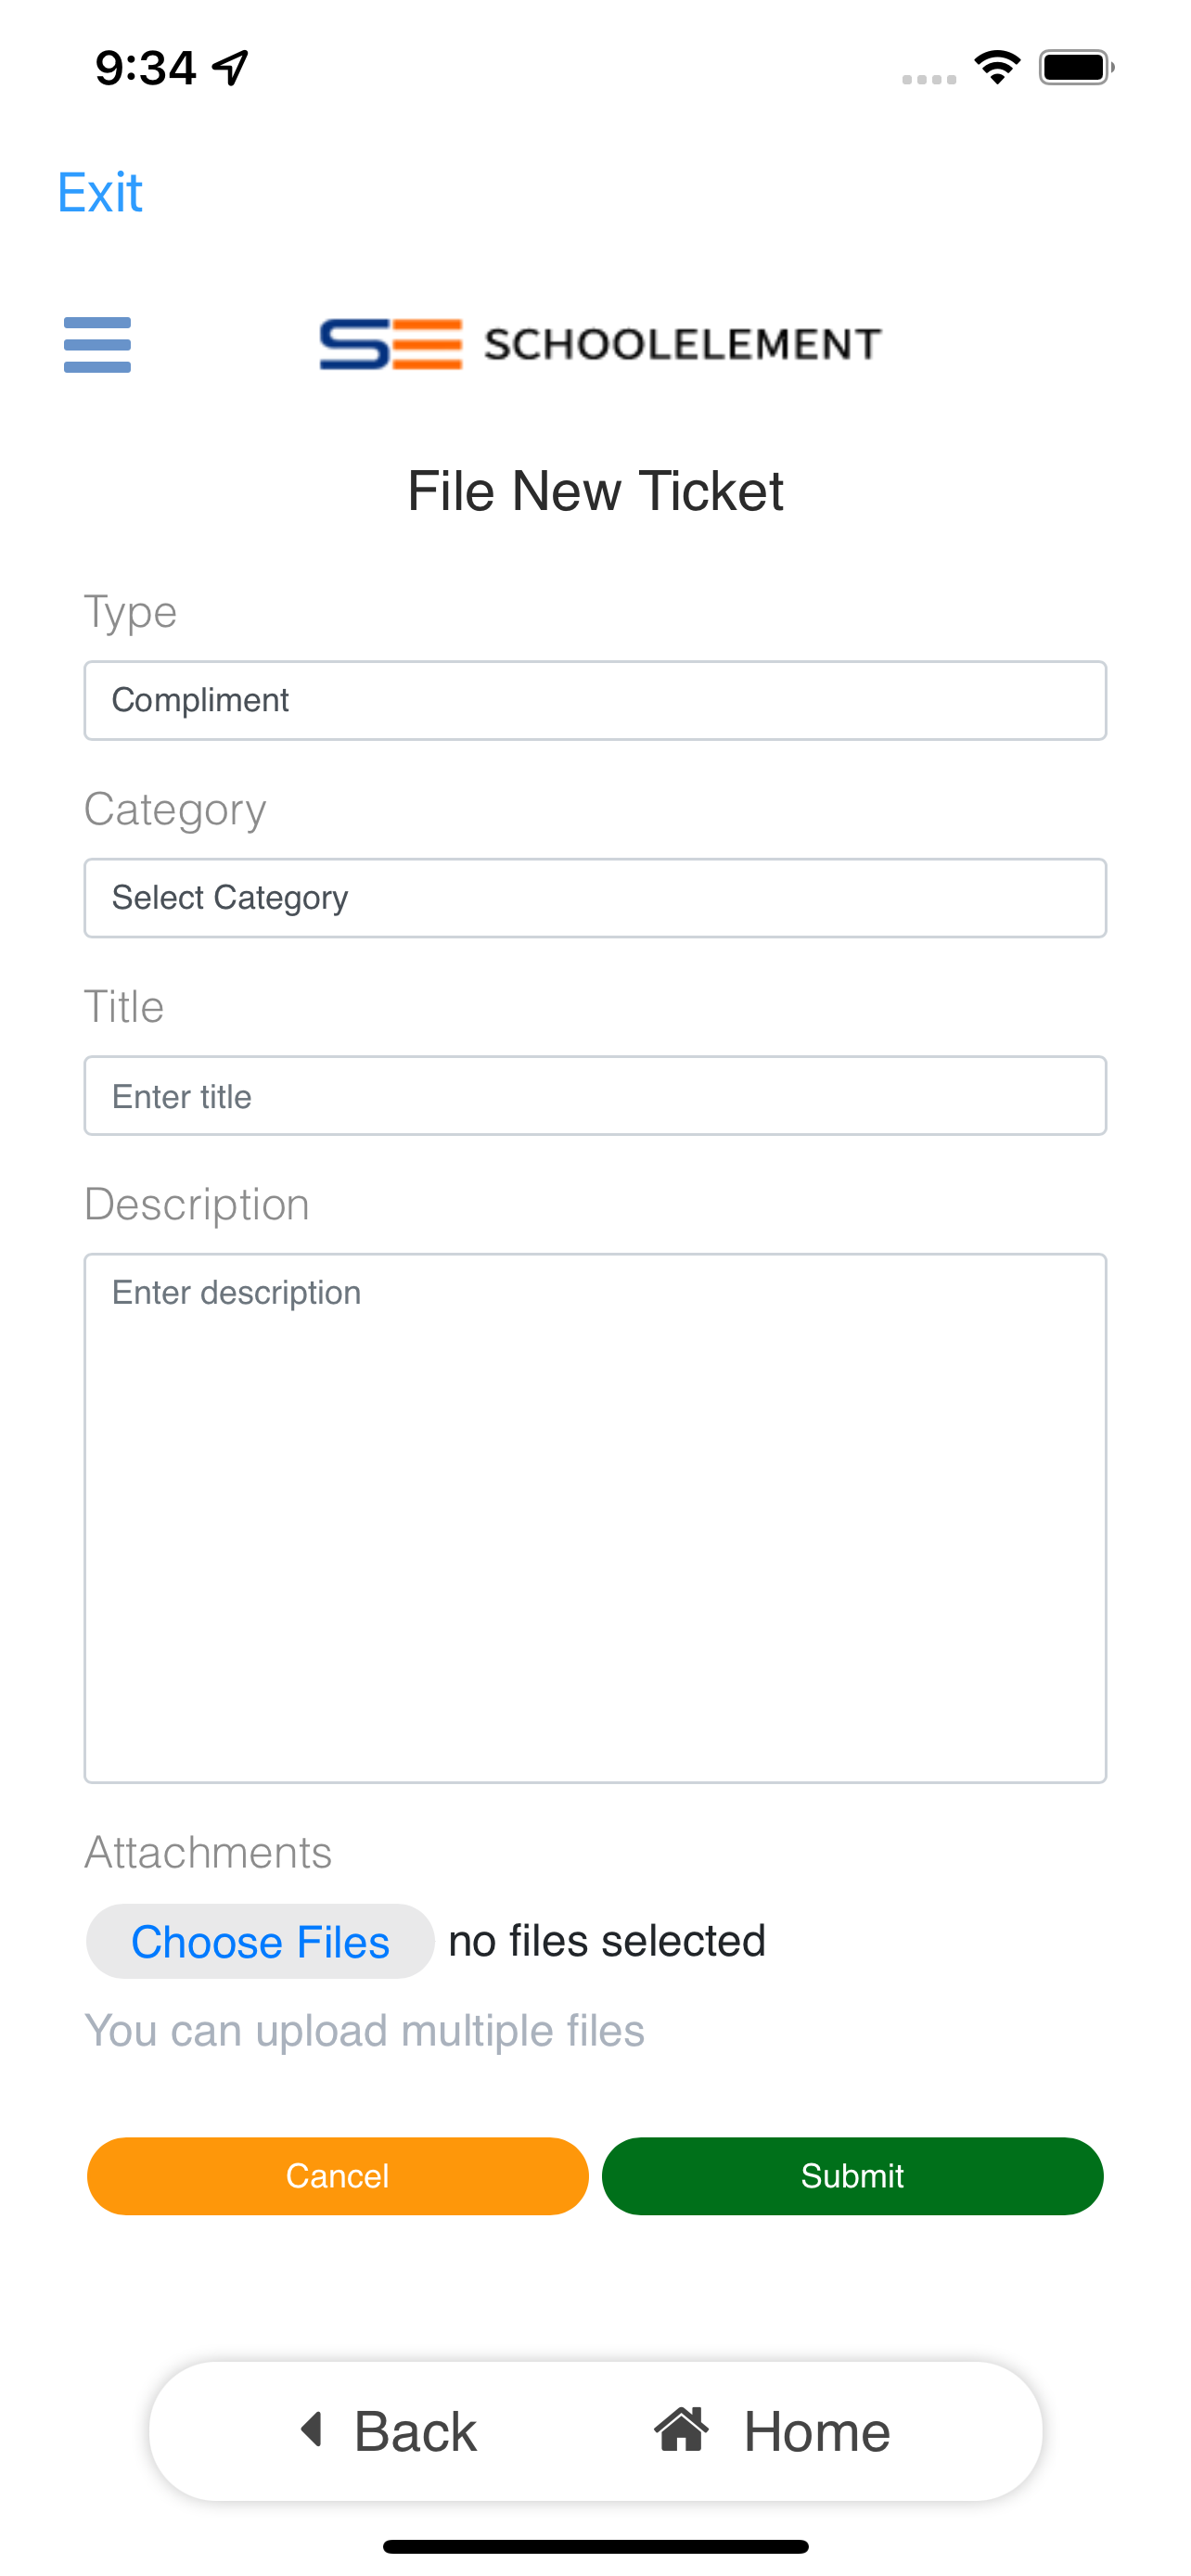The width and height of the screenshot is (1191, 2576).
Task: Expand the Select Category dropdown
Action: 595,898
